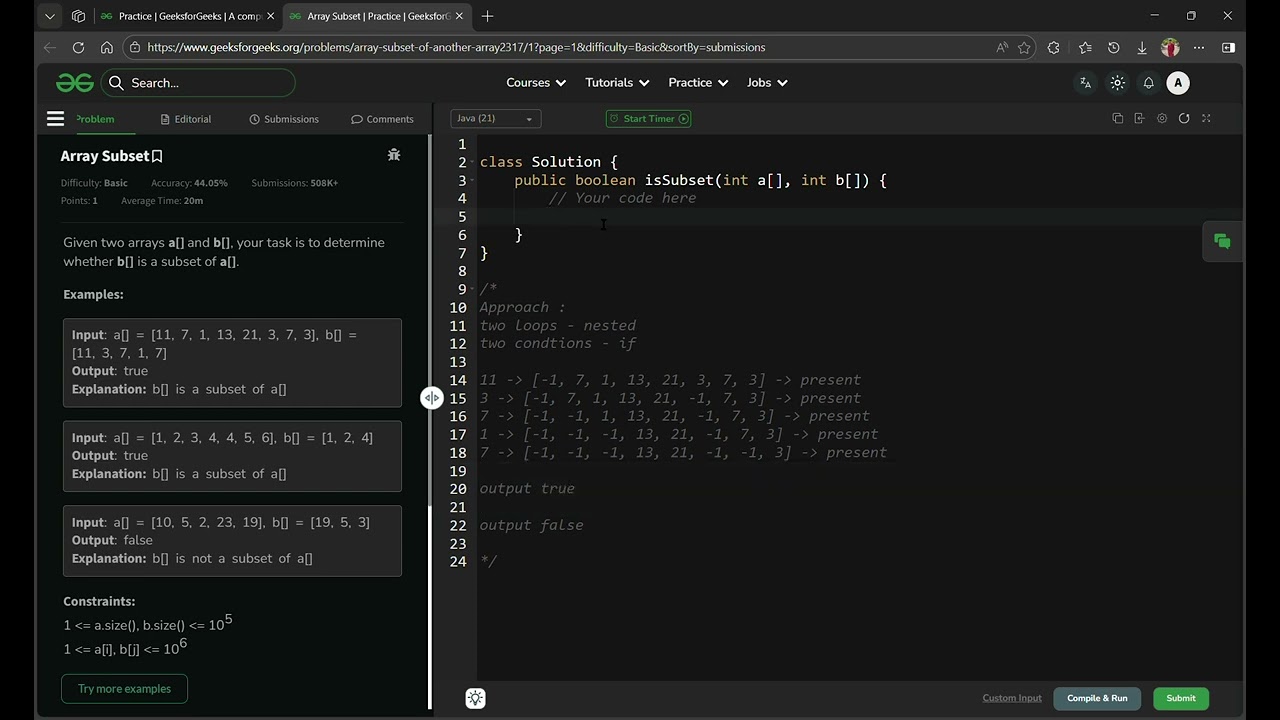Open browser settings and more menu
The image size is (1280, 720).
click(x=1199, y=47)
